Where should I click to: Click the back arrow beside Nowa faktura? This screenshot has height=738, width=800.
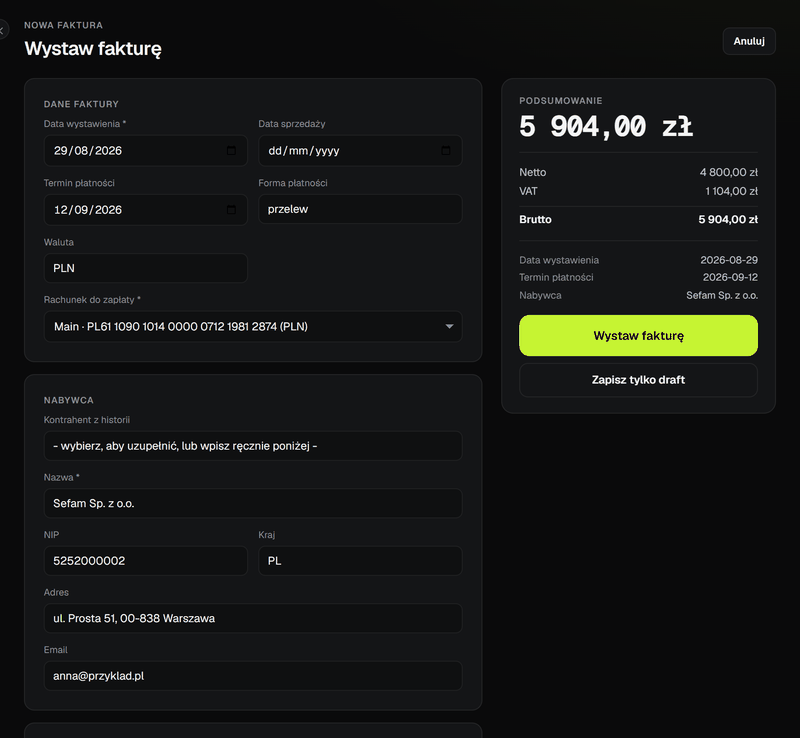[x=3, y=30]
